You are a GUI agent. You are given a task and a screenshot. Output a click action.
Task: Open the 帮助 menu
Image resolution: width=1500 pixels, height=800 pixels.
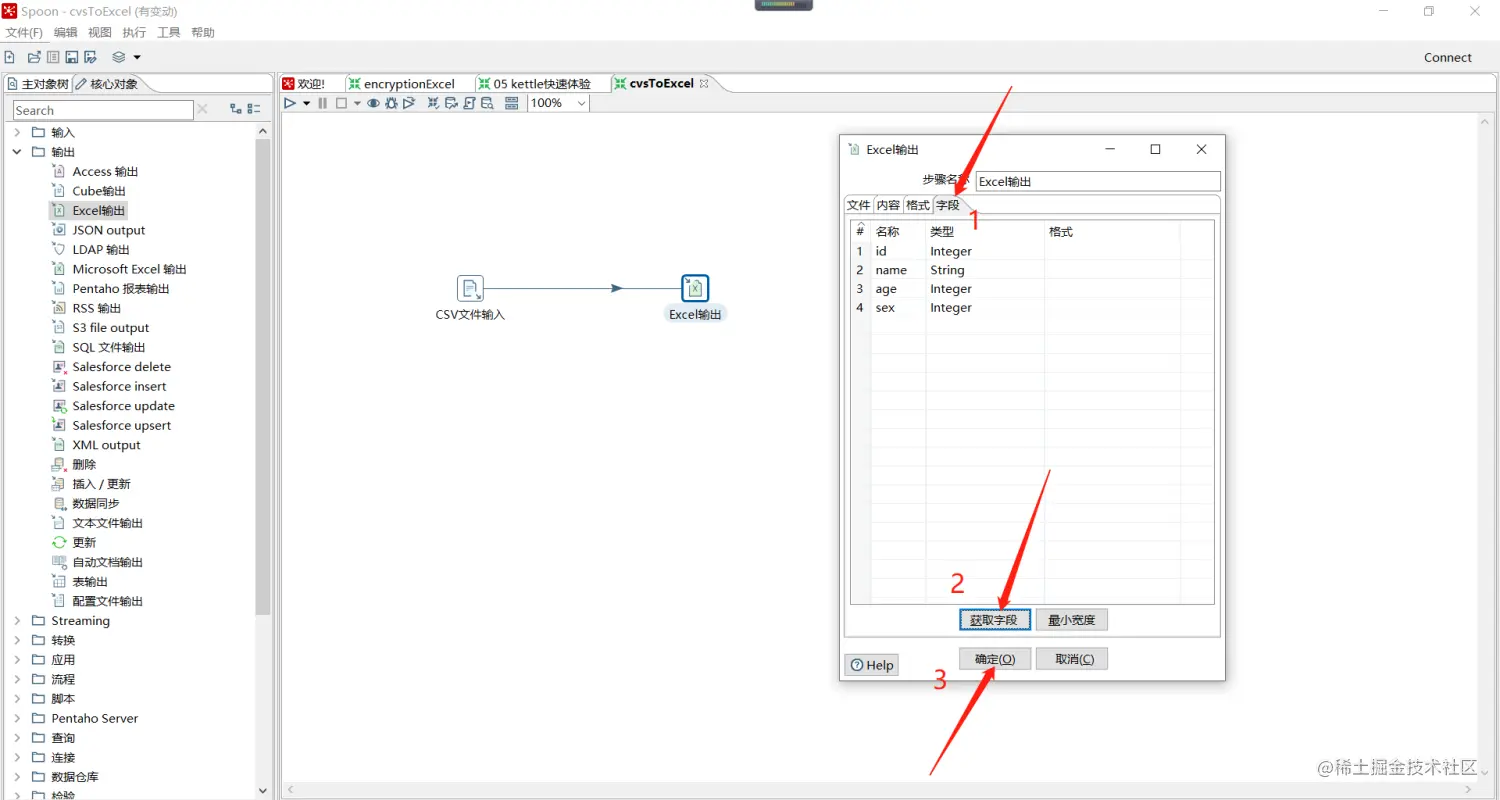point(203,33)
